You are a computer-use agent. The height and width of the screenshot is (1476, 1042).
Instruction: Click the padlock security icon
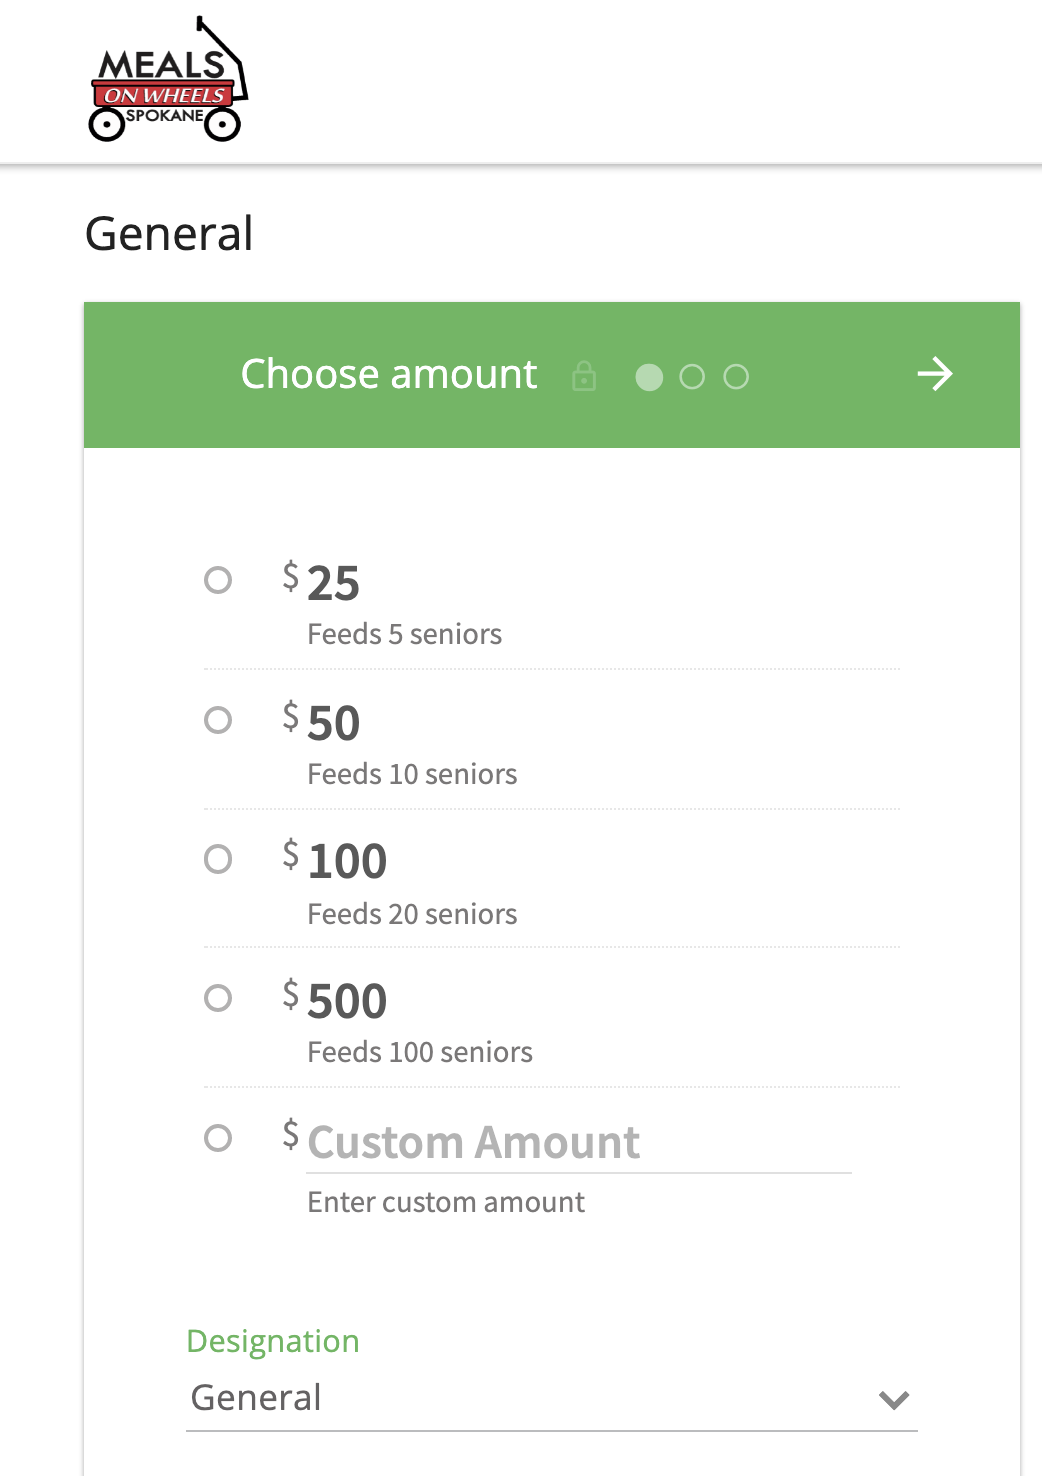pos(584,376)
